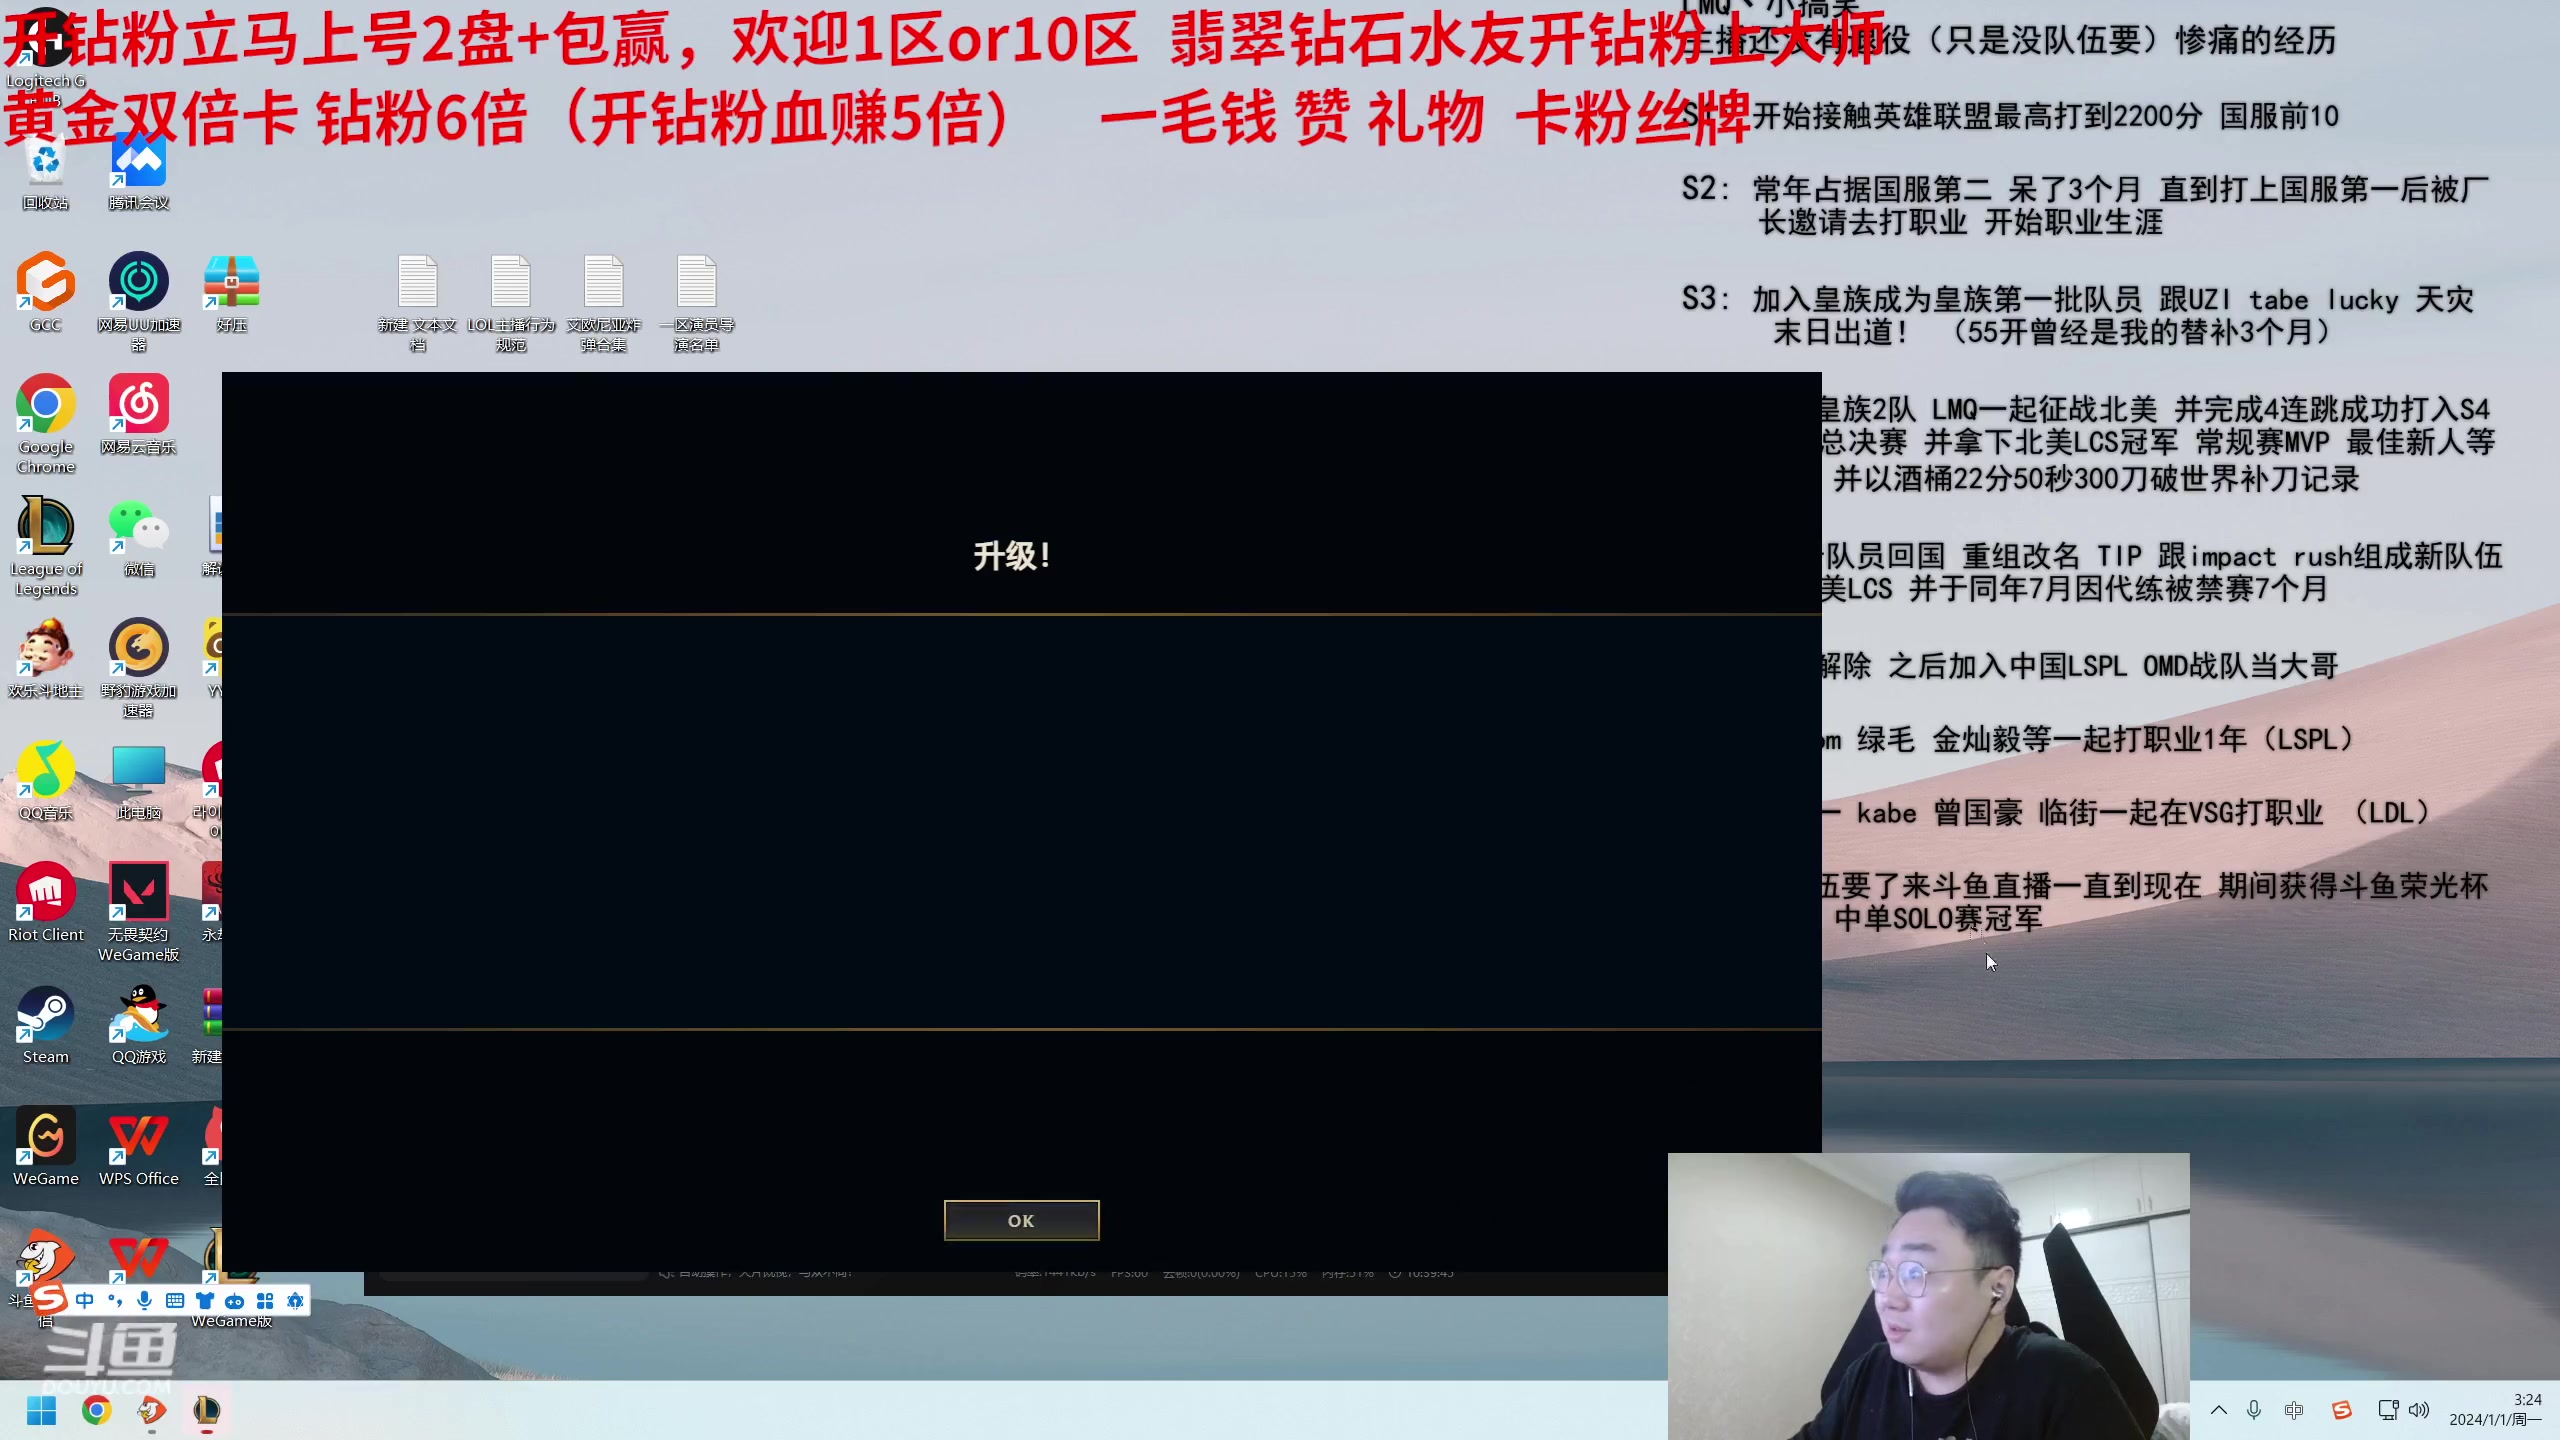Switch to League of Legends in taskbar

207,1411
